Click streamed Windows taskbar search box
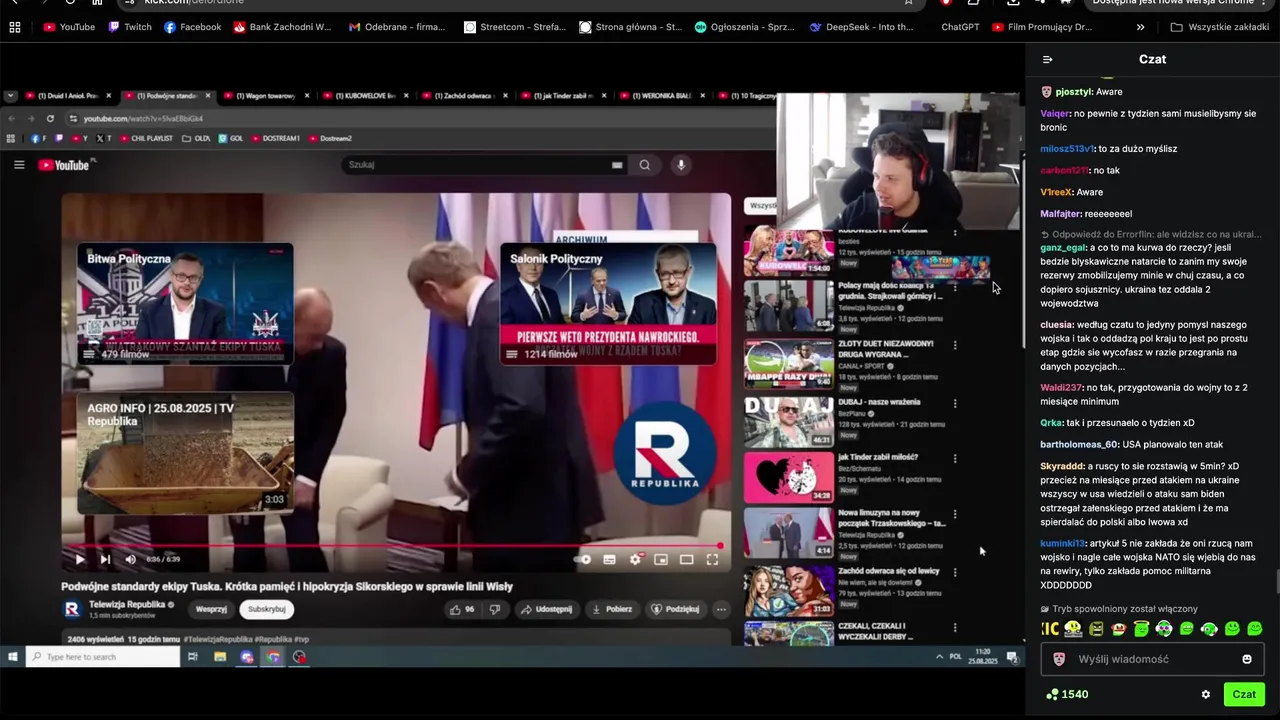 coord(103,657)
